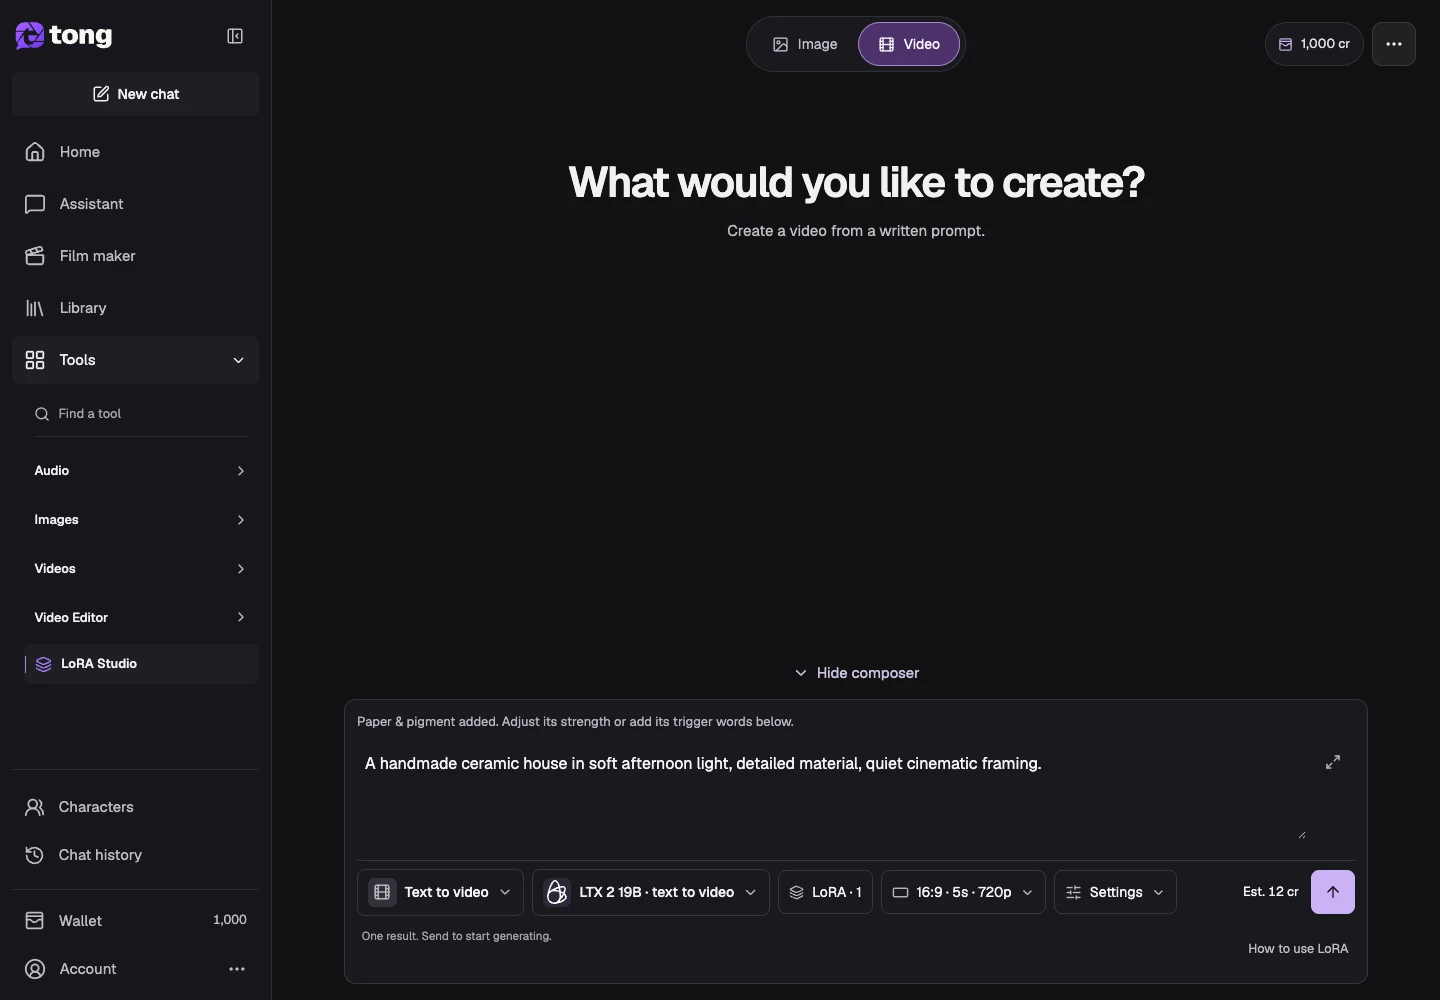Open the Library
Image resolution: width=1440 pixels, height=1000 pixels.
136,308
